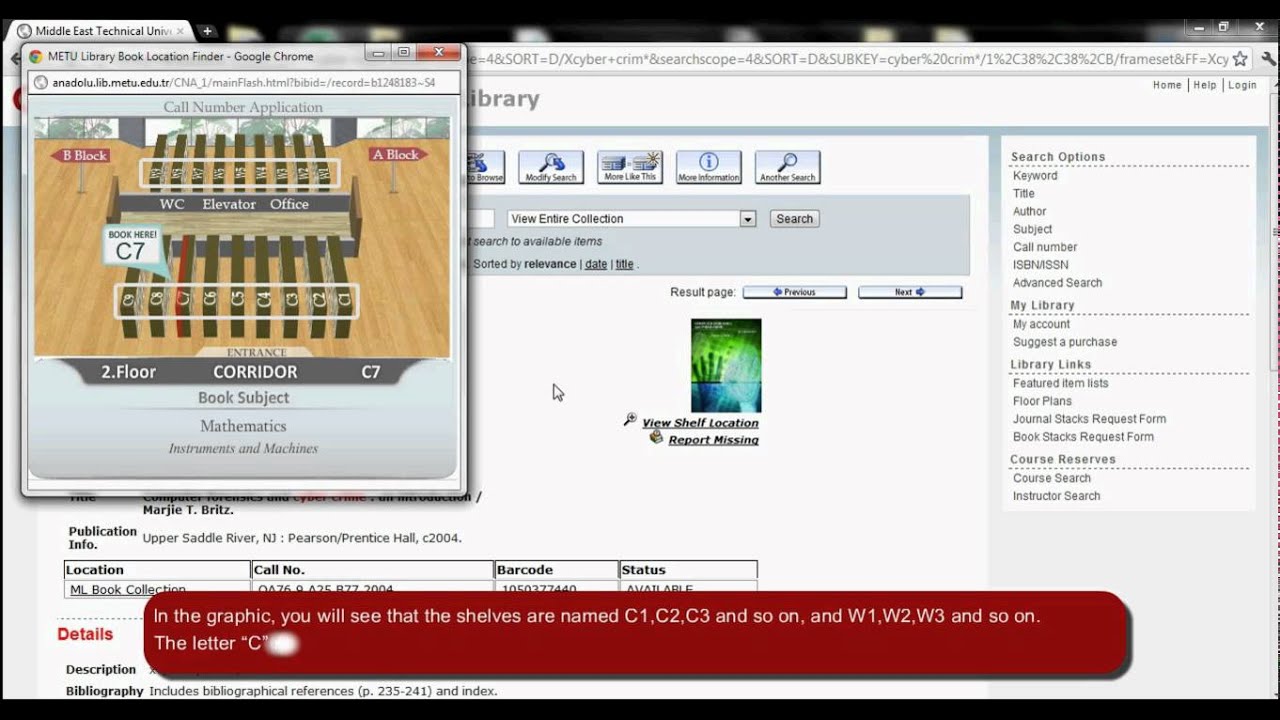
Task: Open Featured item lists link
Action: (1060, 383)
